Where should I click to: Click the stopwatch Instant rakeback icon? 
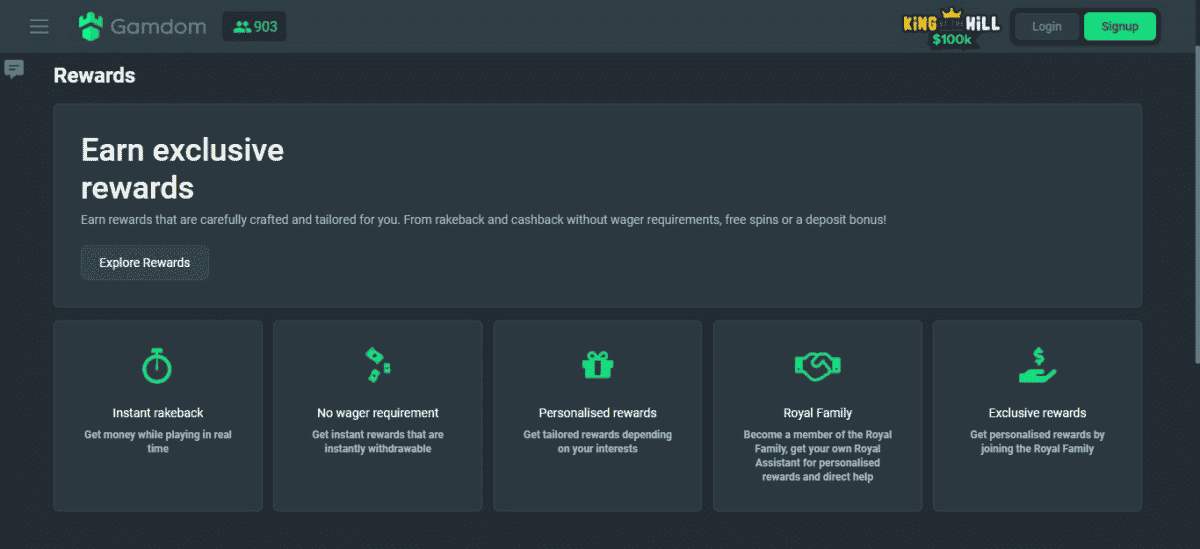click(x=157, y=365)
